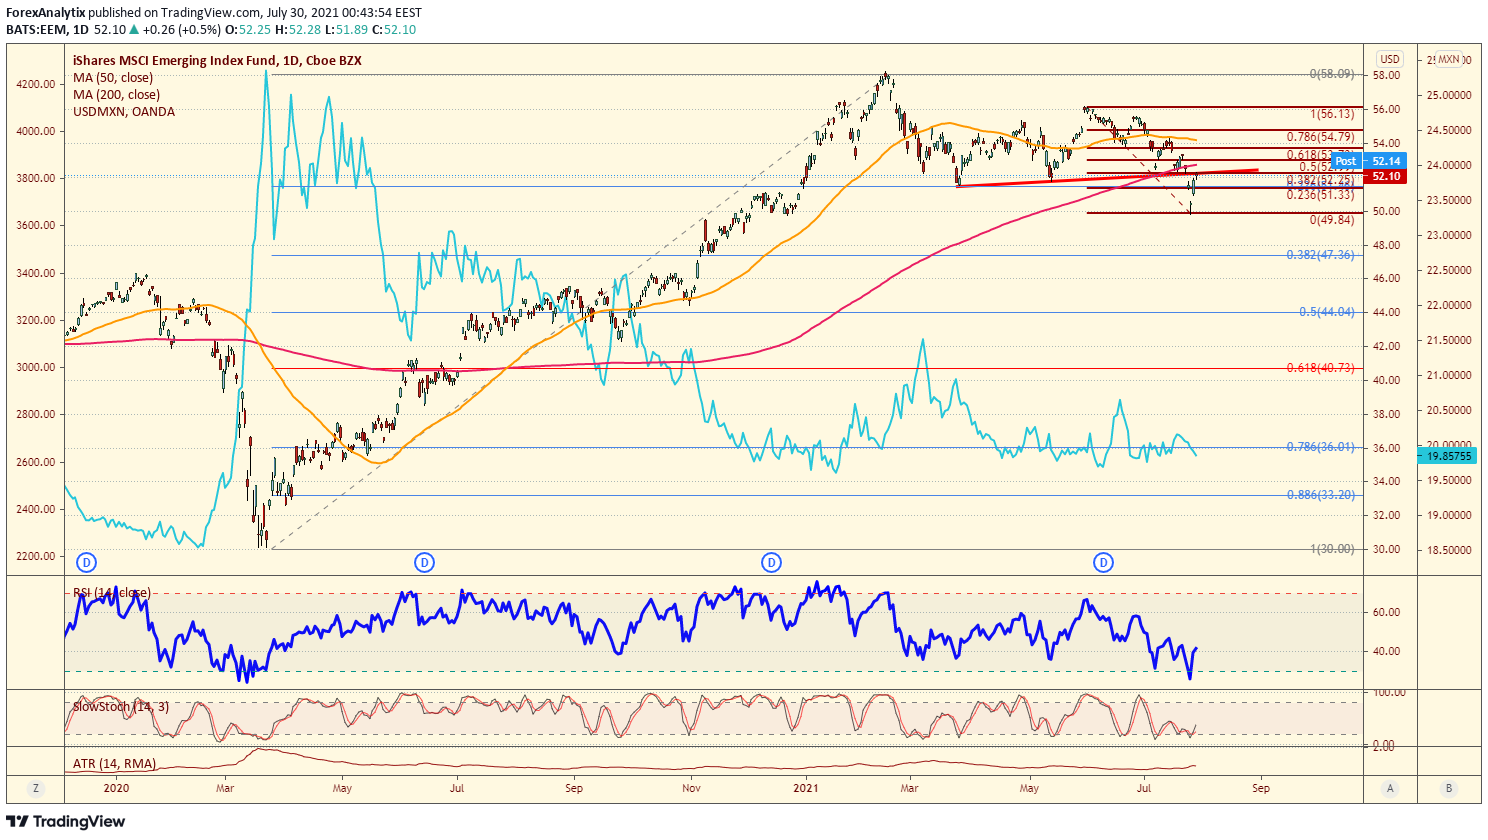Click the cyan 19.85755 USDMXN price label
Image resolution: width=1488 pixels, height=840 pixels.
pos(1449,455)
